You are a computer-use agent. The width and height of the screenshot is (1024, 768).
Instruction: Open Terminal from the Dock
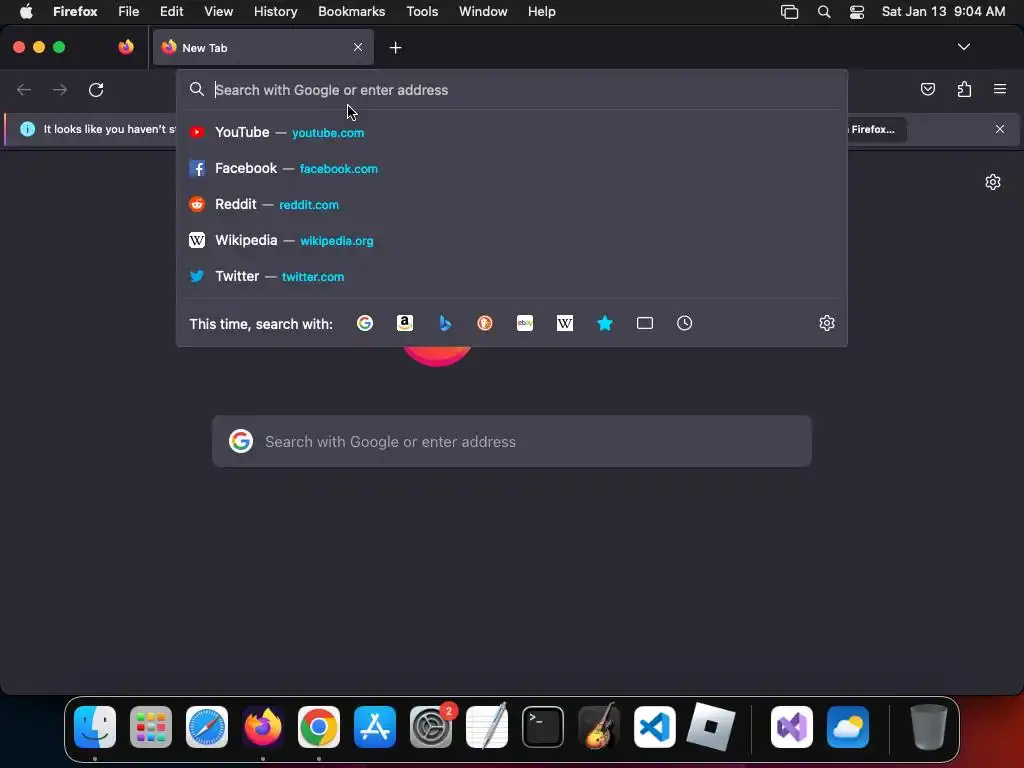click(543, 727)
